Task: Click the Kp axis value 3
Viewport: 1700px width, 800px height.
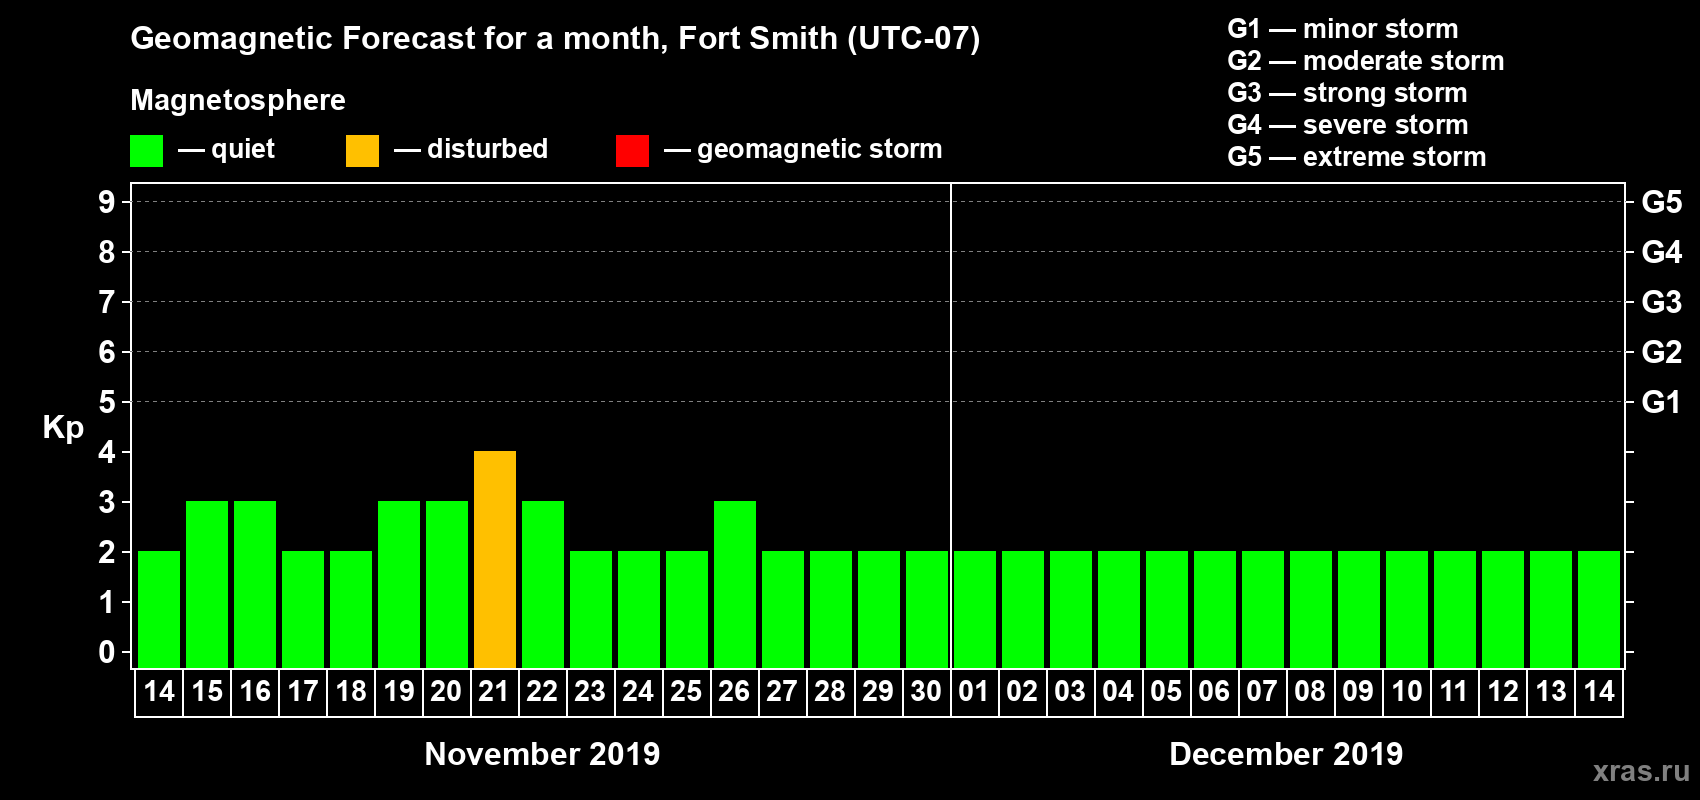Action: click(107, 502)
